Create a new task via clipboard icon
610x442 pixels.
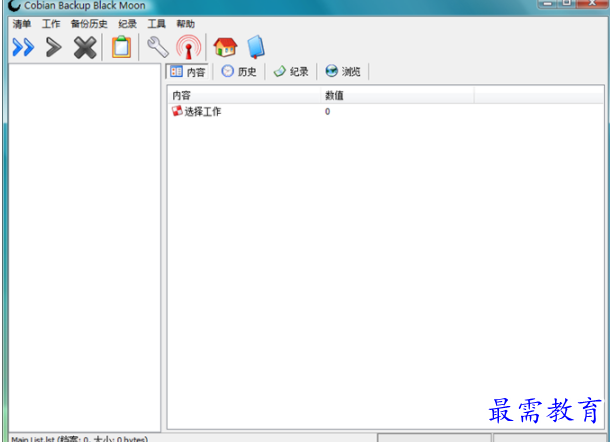(x=121, y=47)
